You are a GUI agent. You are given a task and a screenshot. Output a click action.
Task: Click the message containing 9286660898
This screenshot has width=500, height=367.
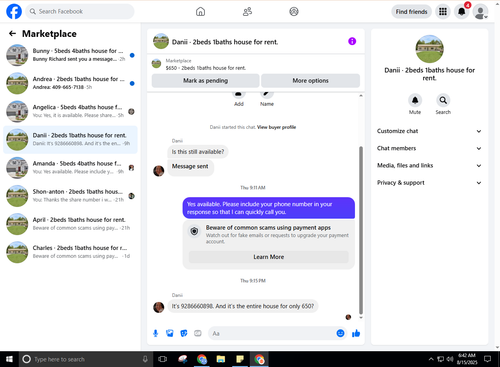pyautogui.click(x=243, y=306)
